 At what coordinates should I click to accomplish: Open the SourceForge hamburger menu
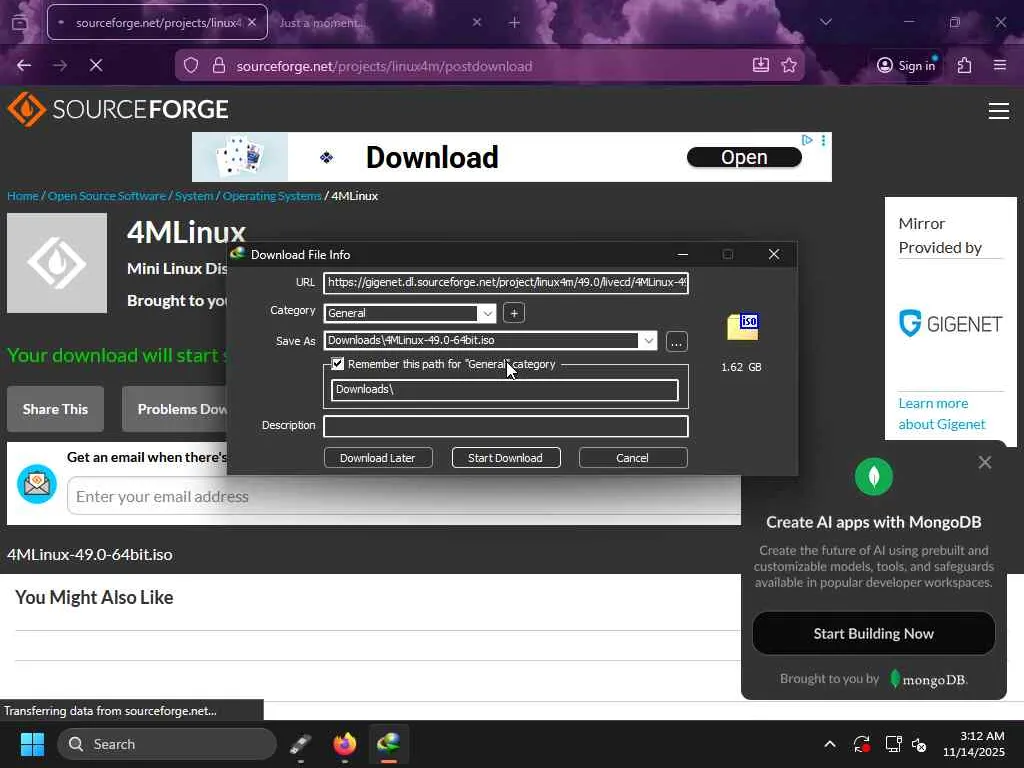click(x=999, y=111)
